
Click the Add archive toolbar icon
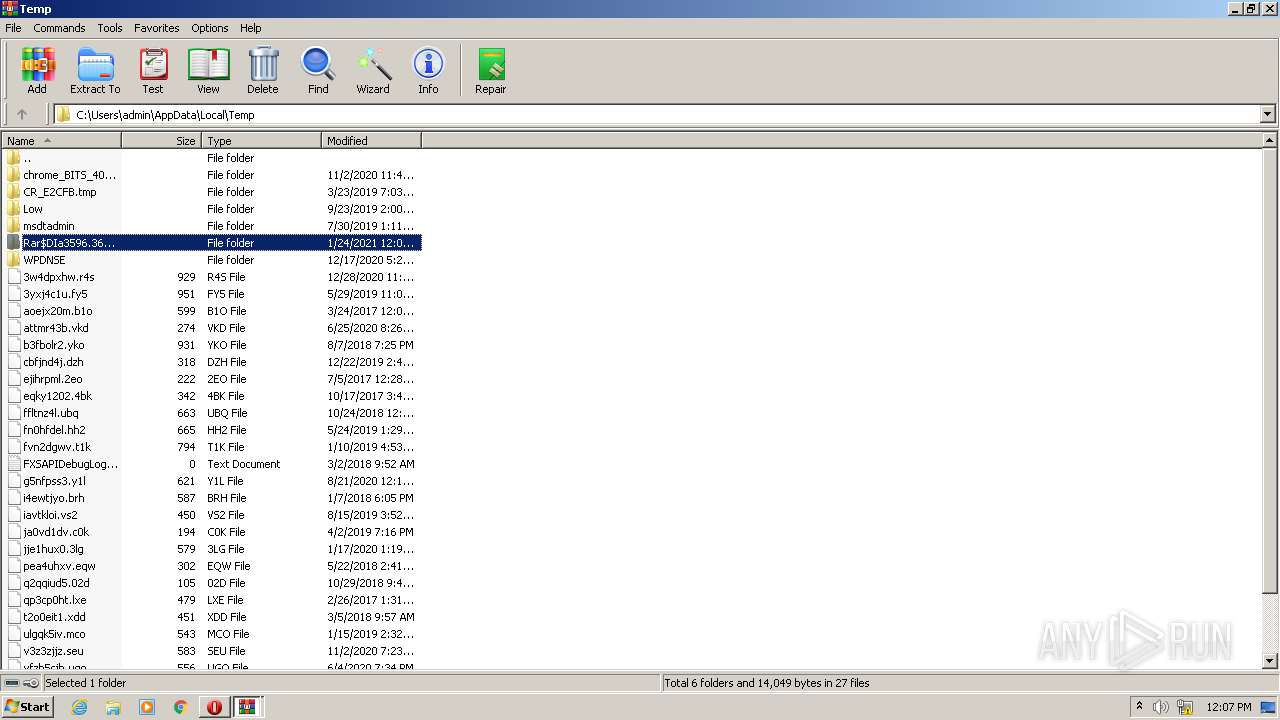coord(37,71)
